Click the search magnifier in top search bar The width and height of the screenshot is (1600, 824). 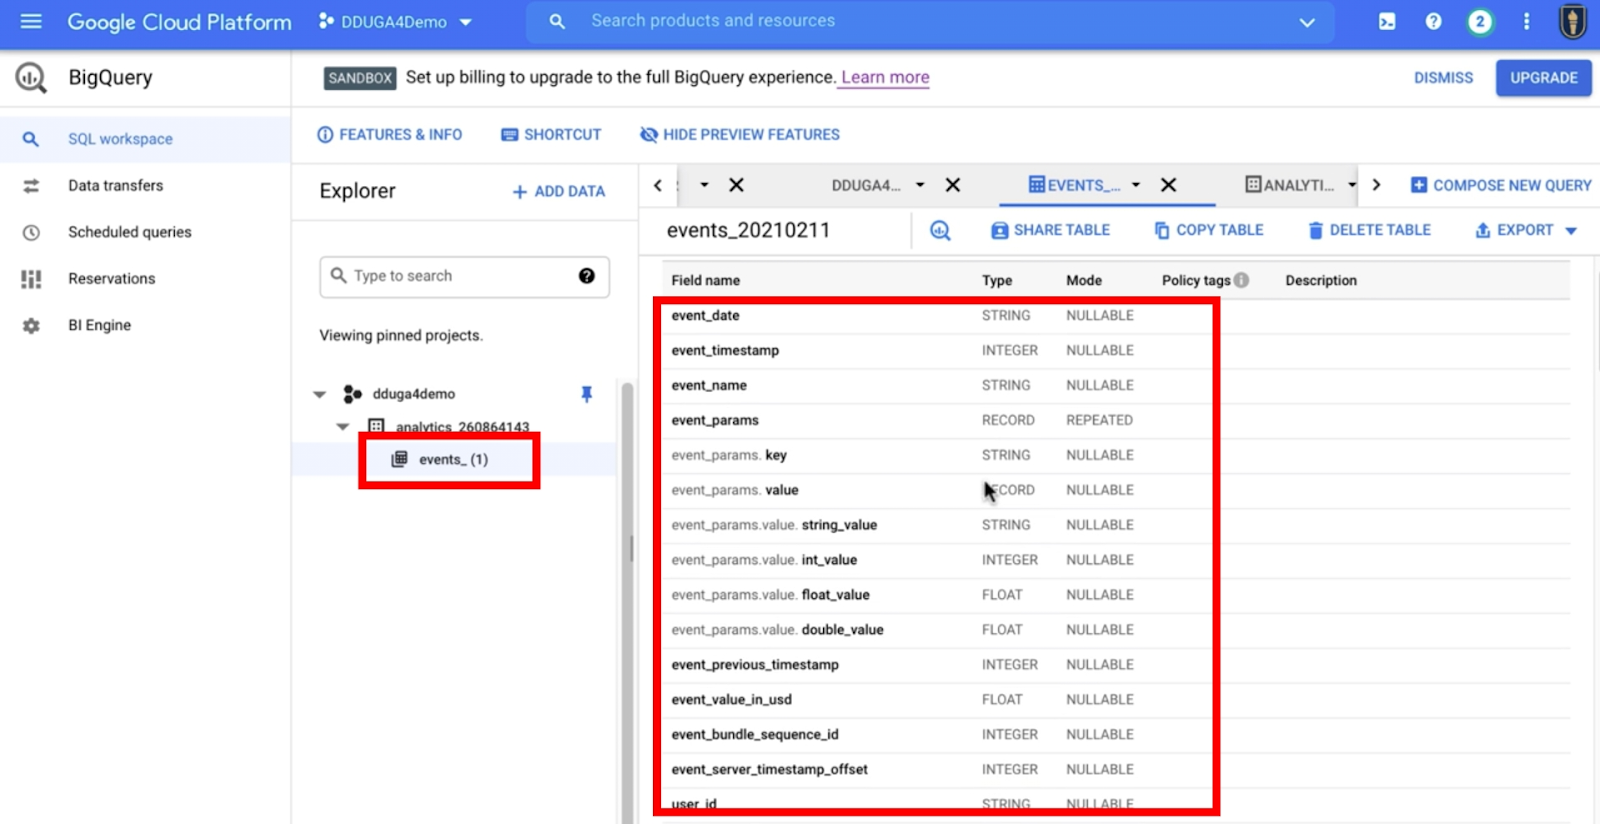click(x=557, y=21)
